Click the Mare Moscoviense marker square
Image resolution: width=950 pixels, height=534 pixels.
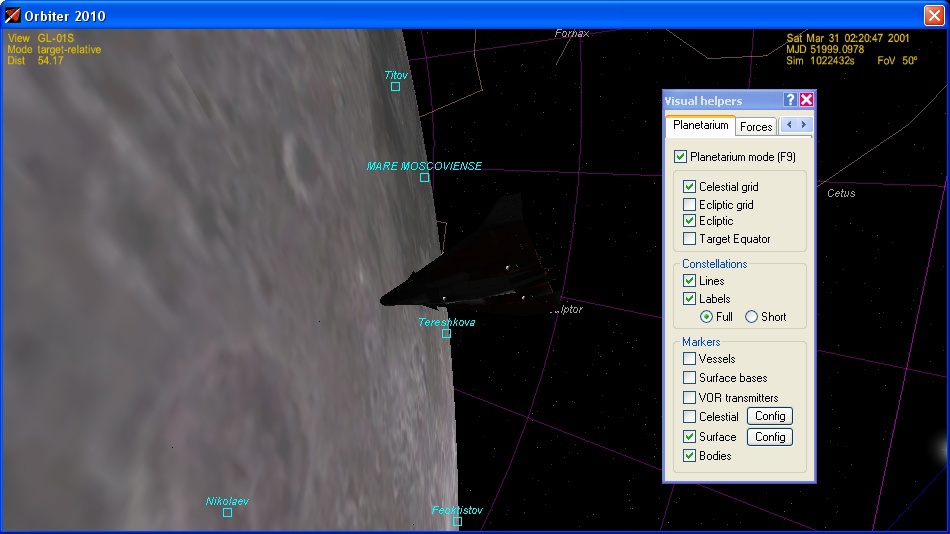pos(424,178)
